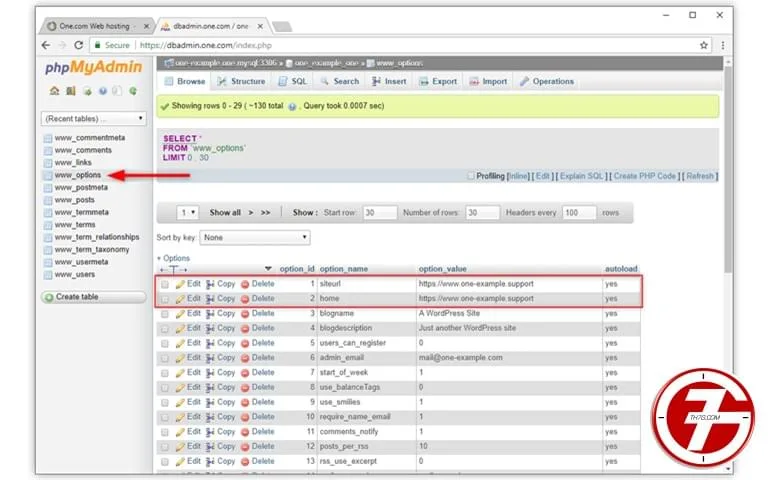
Task: Click the reload navigation green icon
Action: coord(133,91)
